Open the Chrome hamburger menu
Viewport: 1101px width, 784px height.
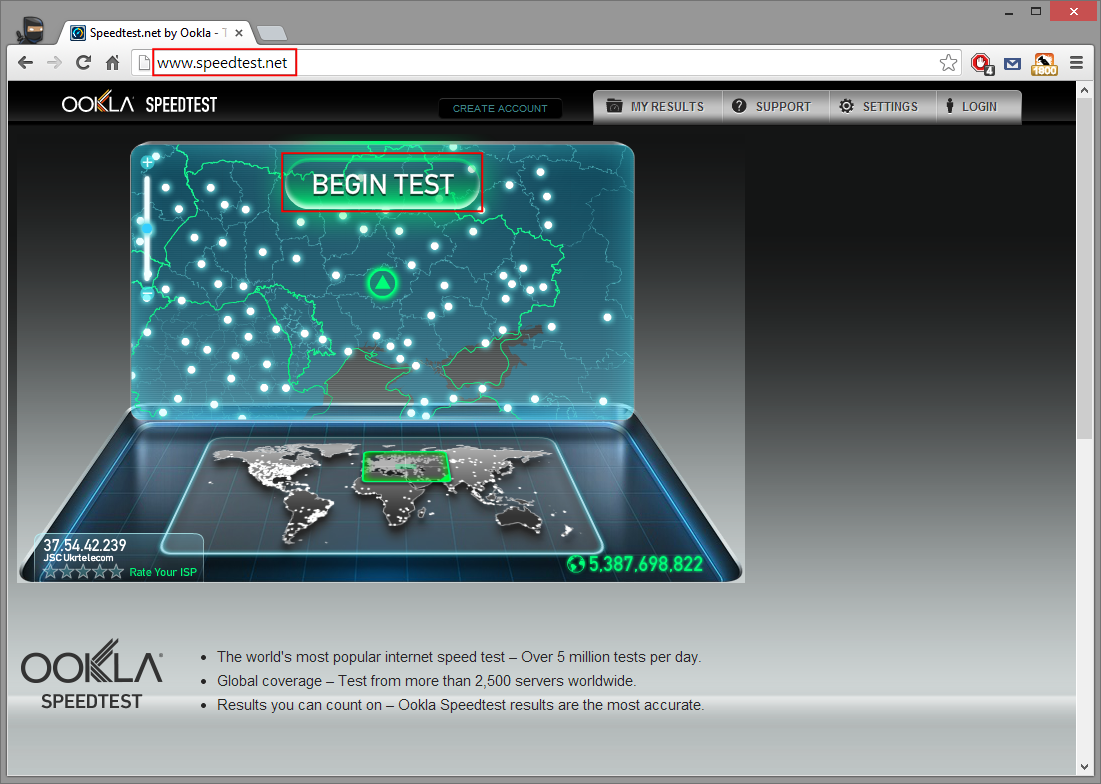point(1076,63)
